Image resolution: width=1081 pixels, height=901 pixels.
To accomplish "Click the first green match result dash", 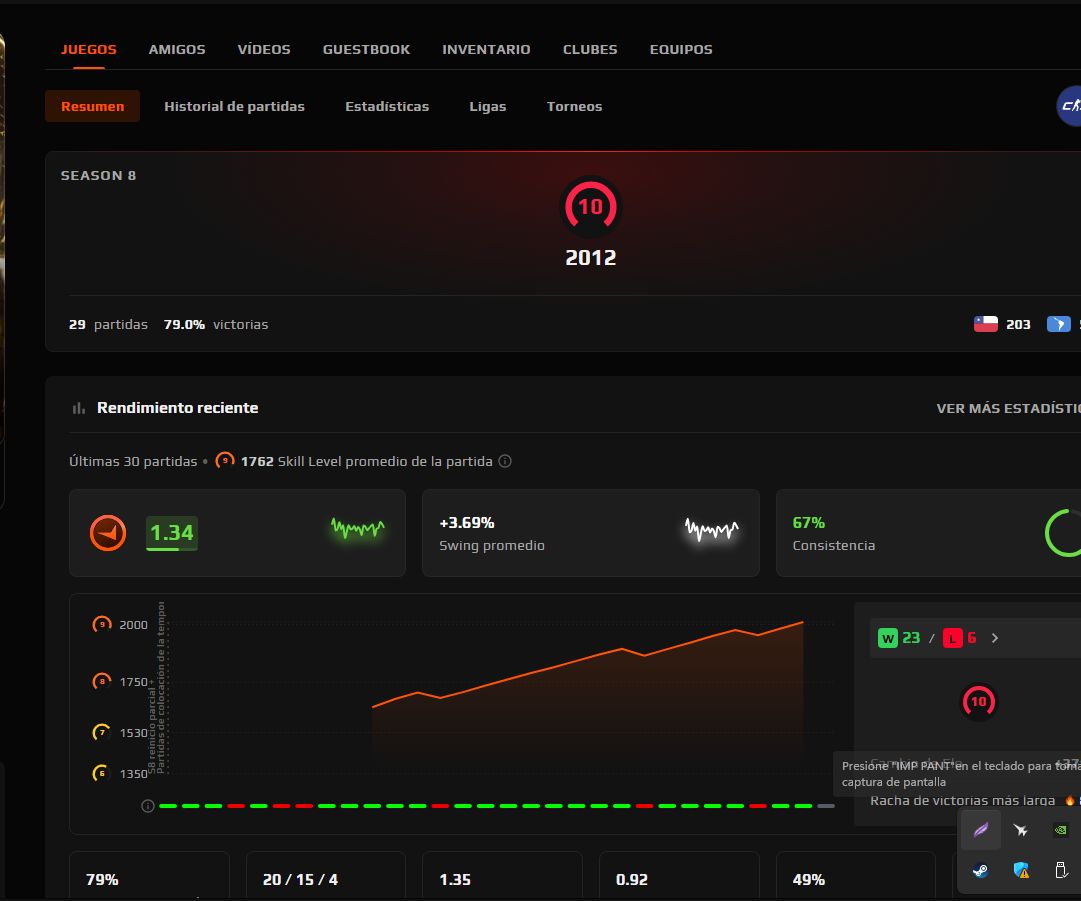I will (168, 806).
